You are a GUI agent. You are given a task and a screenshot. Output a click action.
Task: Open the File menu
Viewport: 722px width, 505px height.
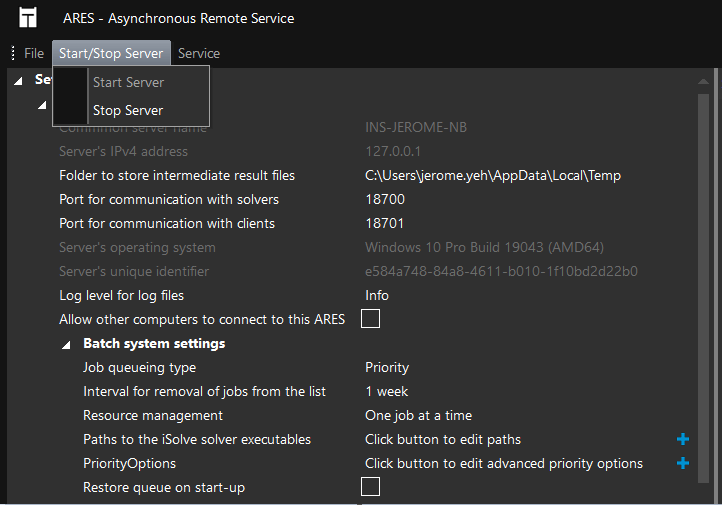34,53
